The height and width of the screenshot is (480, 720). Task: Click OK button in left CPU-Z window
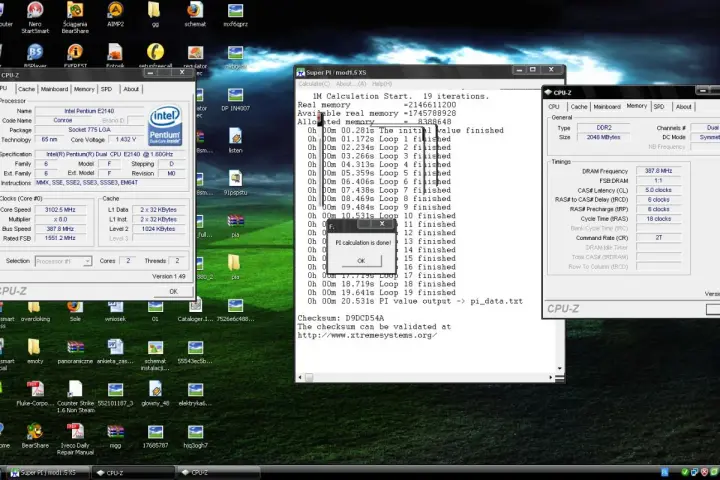[174, 292]
